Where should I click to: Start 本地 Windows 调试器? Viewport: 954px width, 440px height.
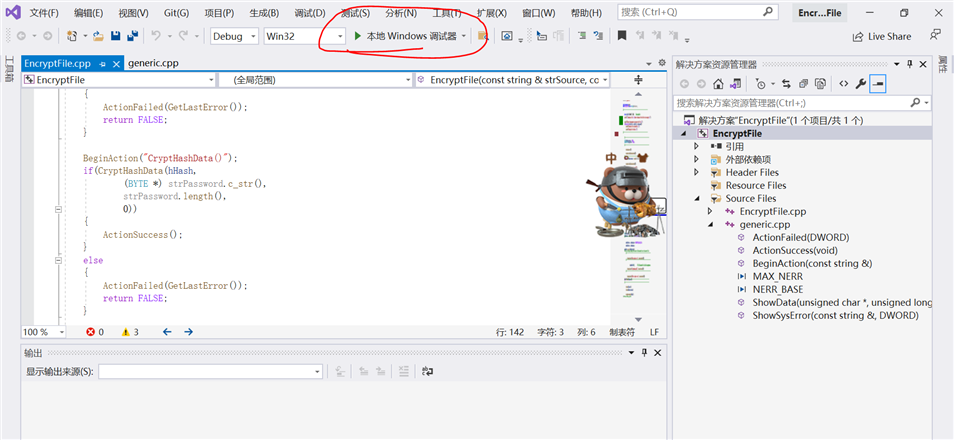coord(405,37)
